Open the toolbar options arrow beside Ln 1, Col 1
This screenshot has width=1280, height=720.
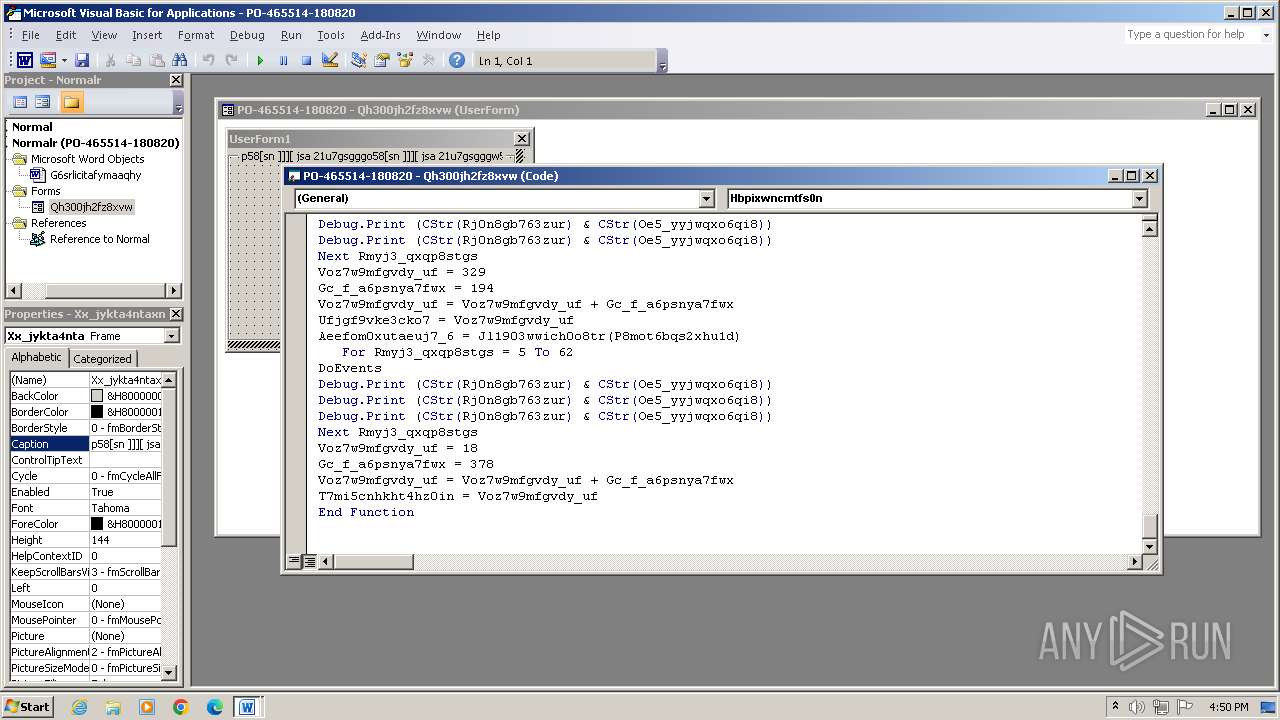pos(662,62)
